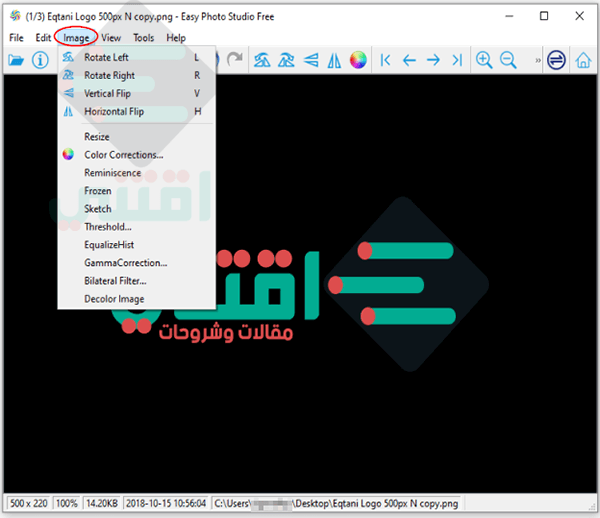The width and height of the screenshot is (600, 518).
Task: Apply the Reminiscence effect from the menu
Action: 136,173
